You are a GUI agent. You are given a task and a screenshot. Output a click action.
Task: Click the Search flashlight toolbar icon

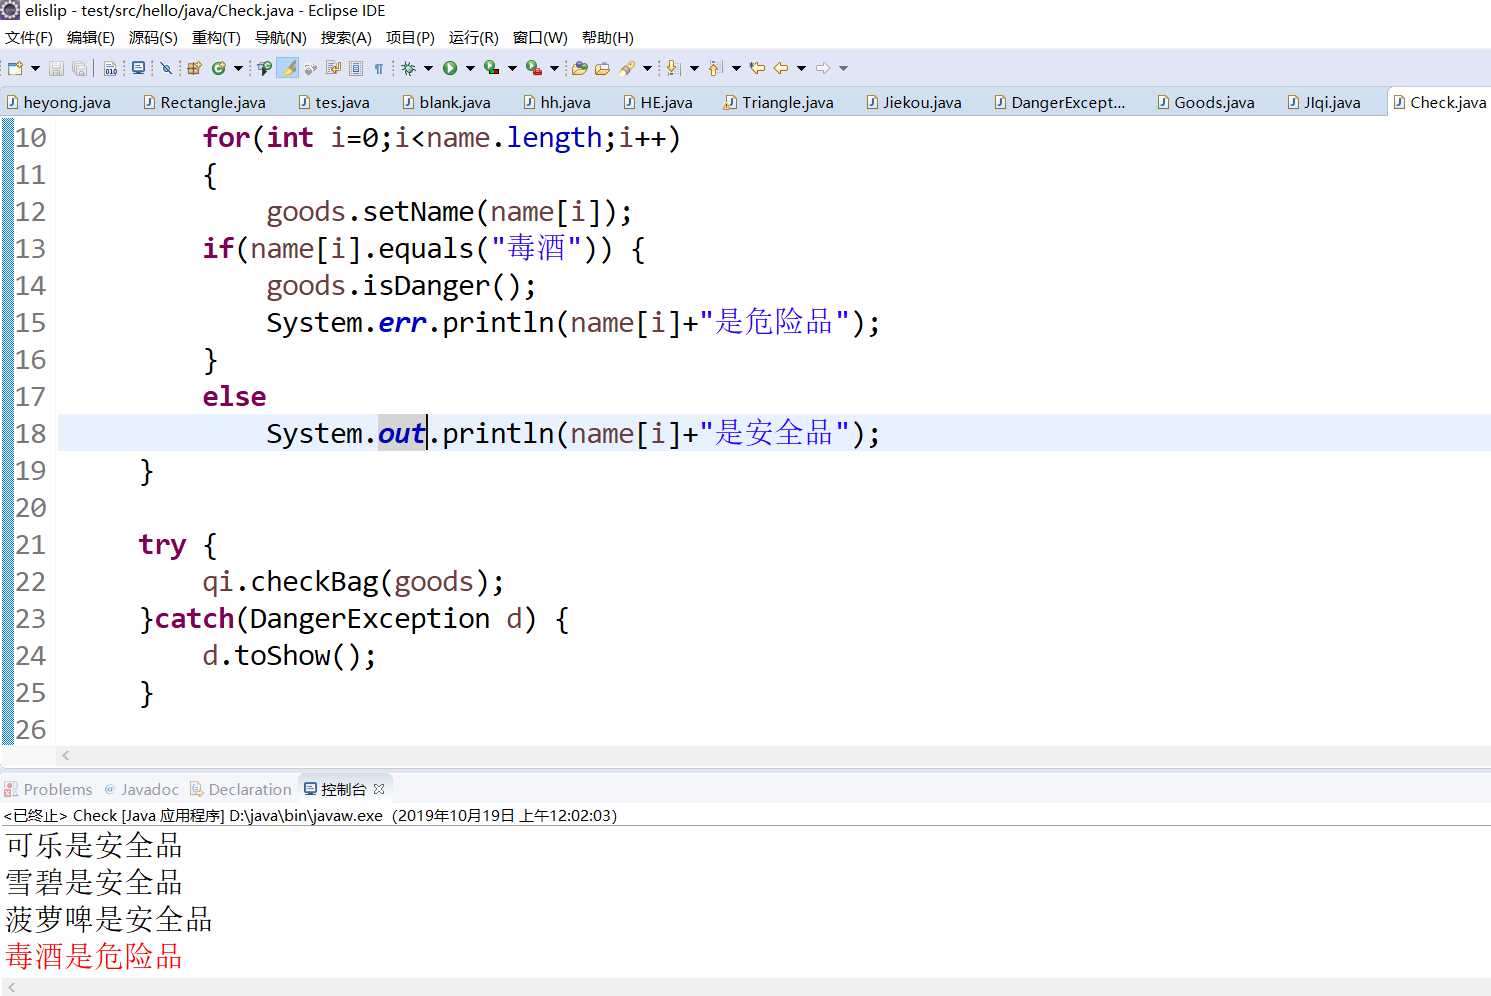627,68
